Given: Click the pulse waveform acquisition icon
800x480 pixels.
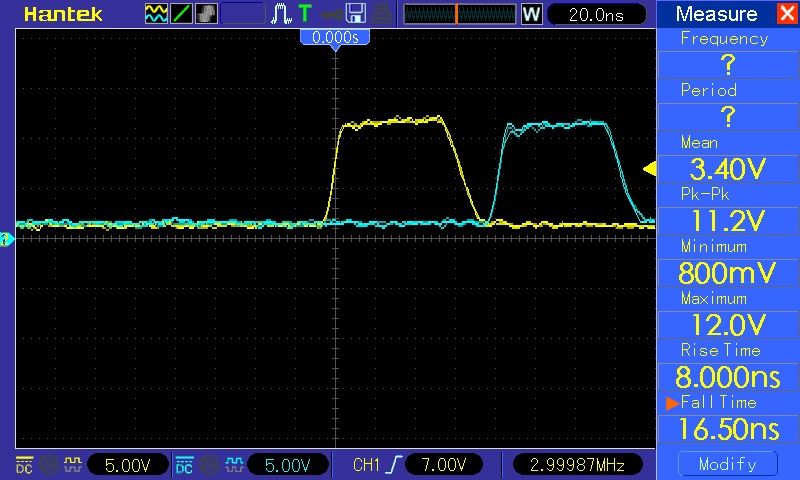Looking at the screenshot, I should coord(281,14).
